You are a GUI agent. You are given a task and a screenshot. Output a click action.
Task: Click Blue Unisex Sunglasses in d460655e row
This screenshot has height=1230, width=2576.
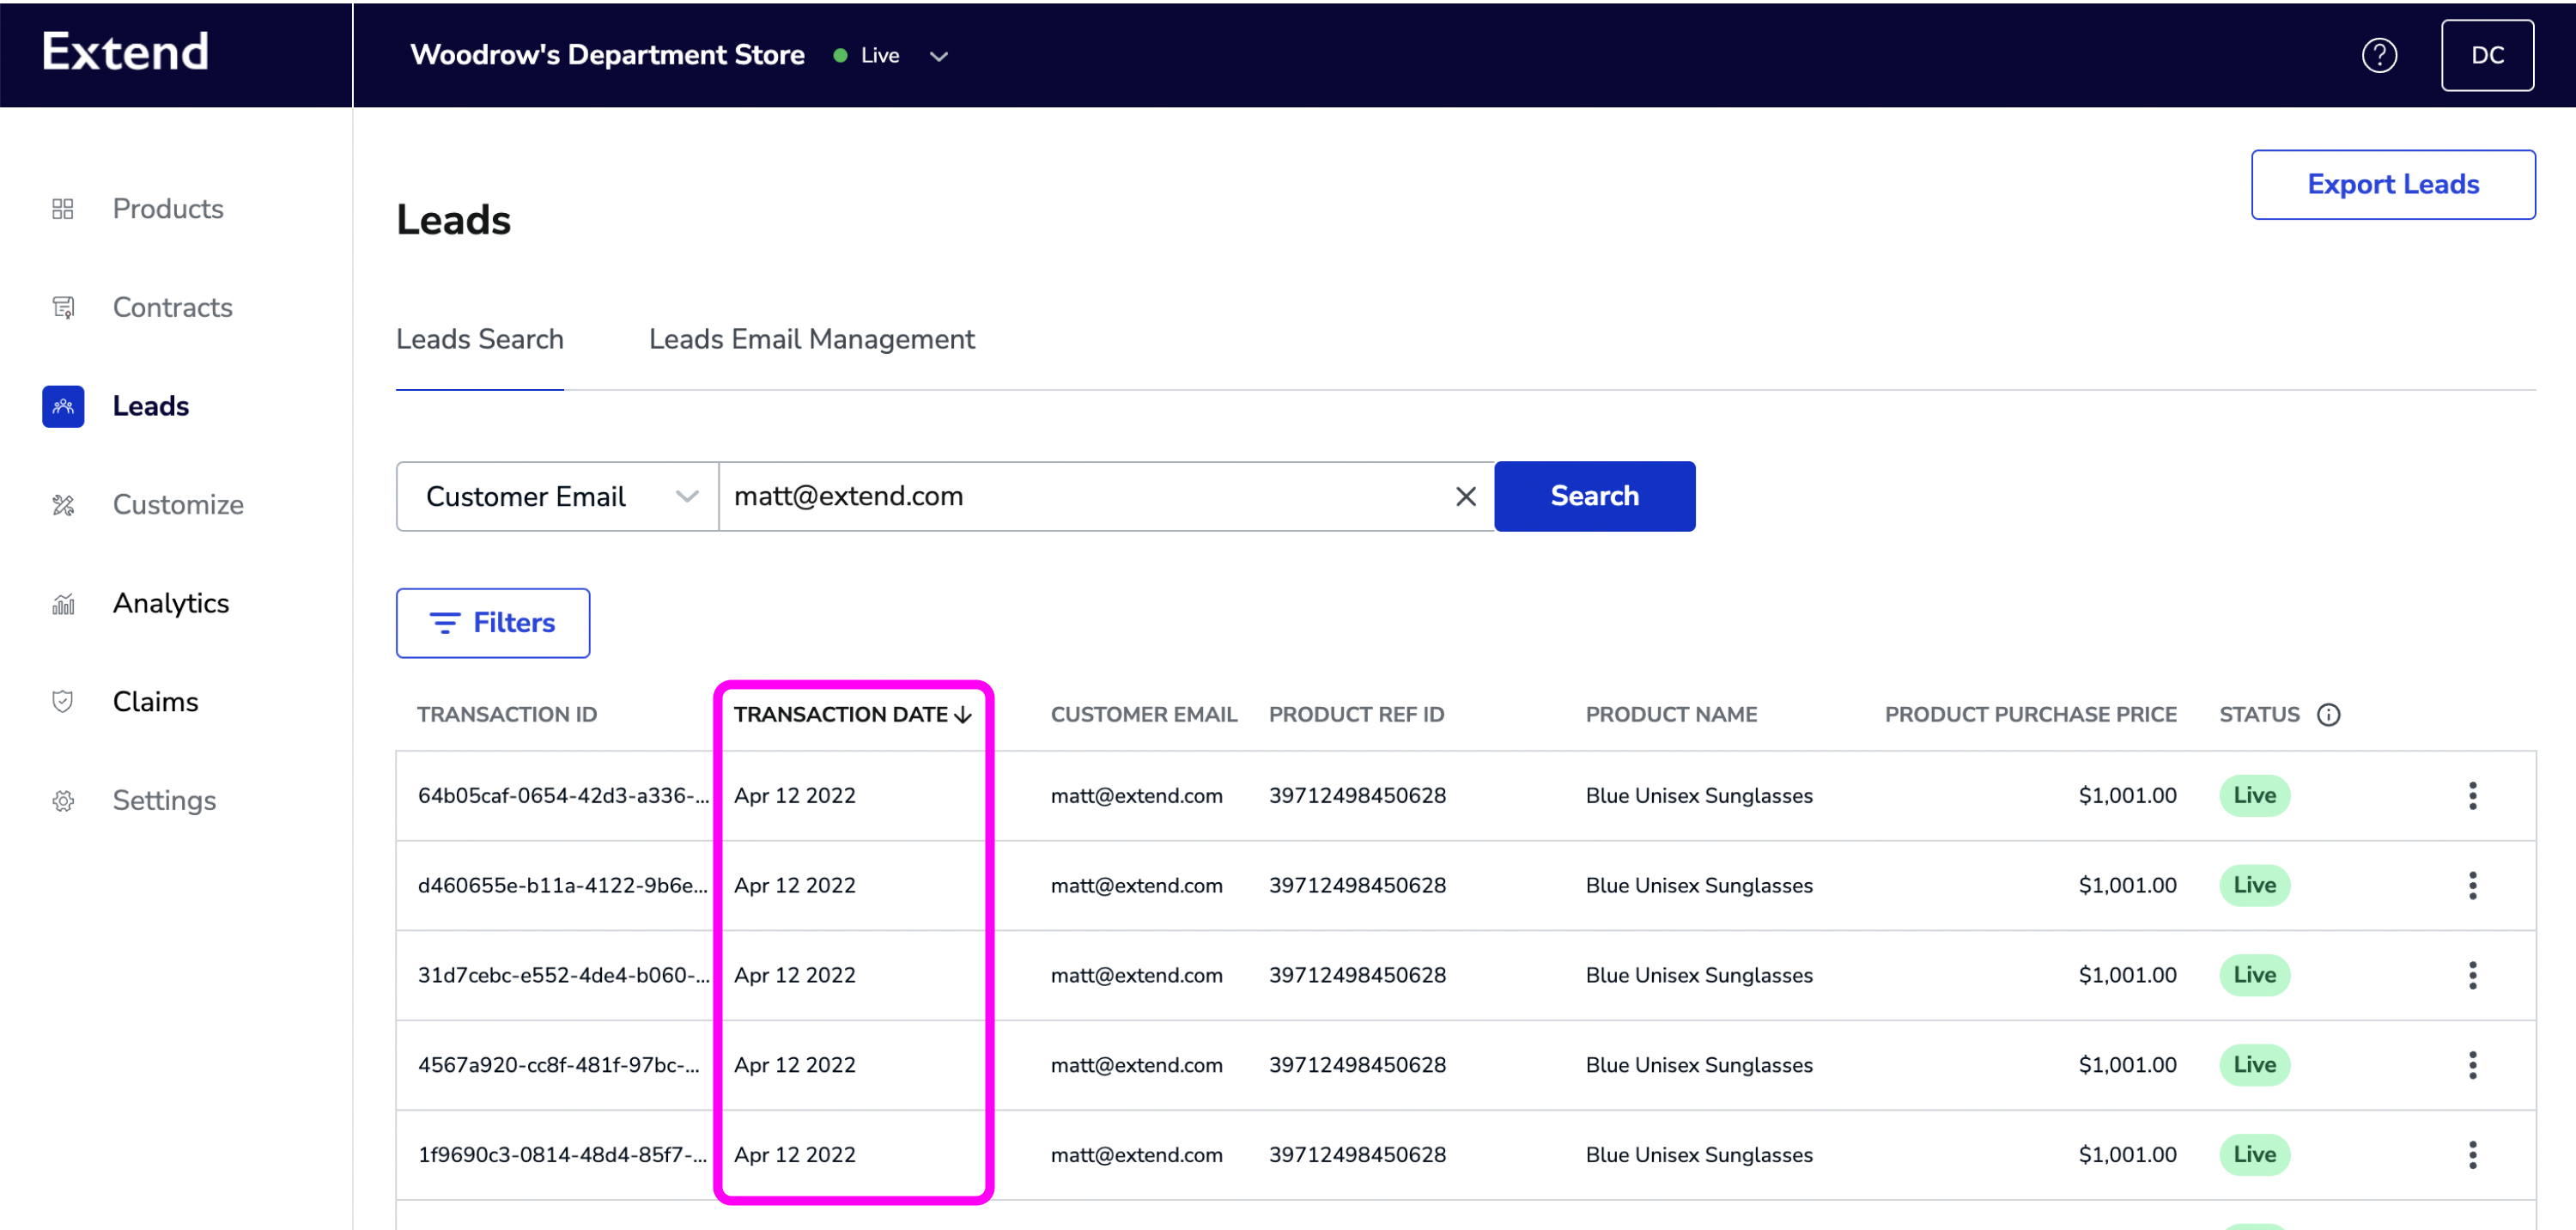coord(1698,886)
